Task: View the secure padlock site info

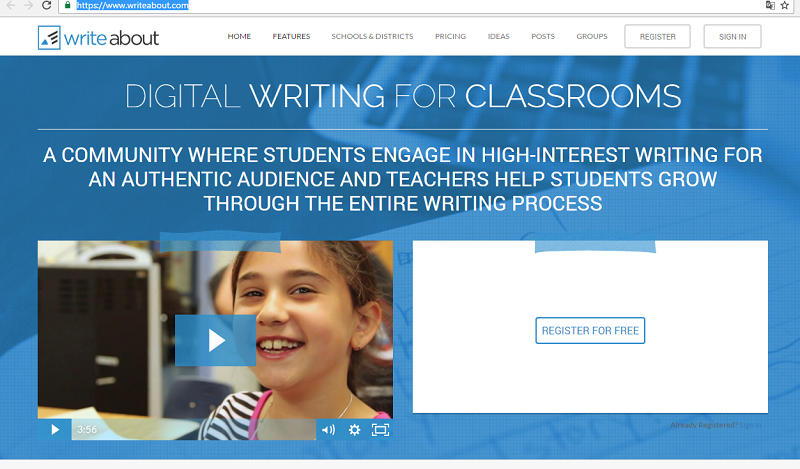Action: (x=67, y=5)
